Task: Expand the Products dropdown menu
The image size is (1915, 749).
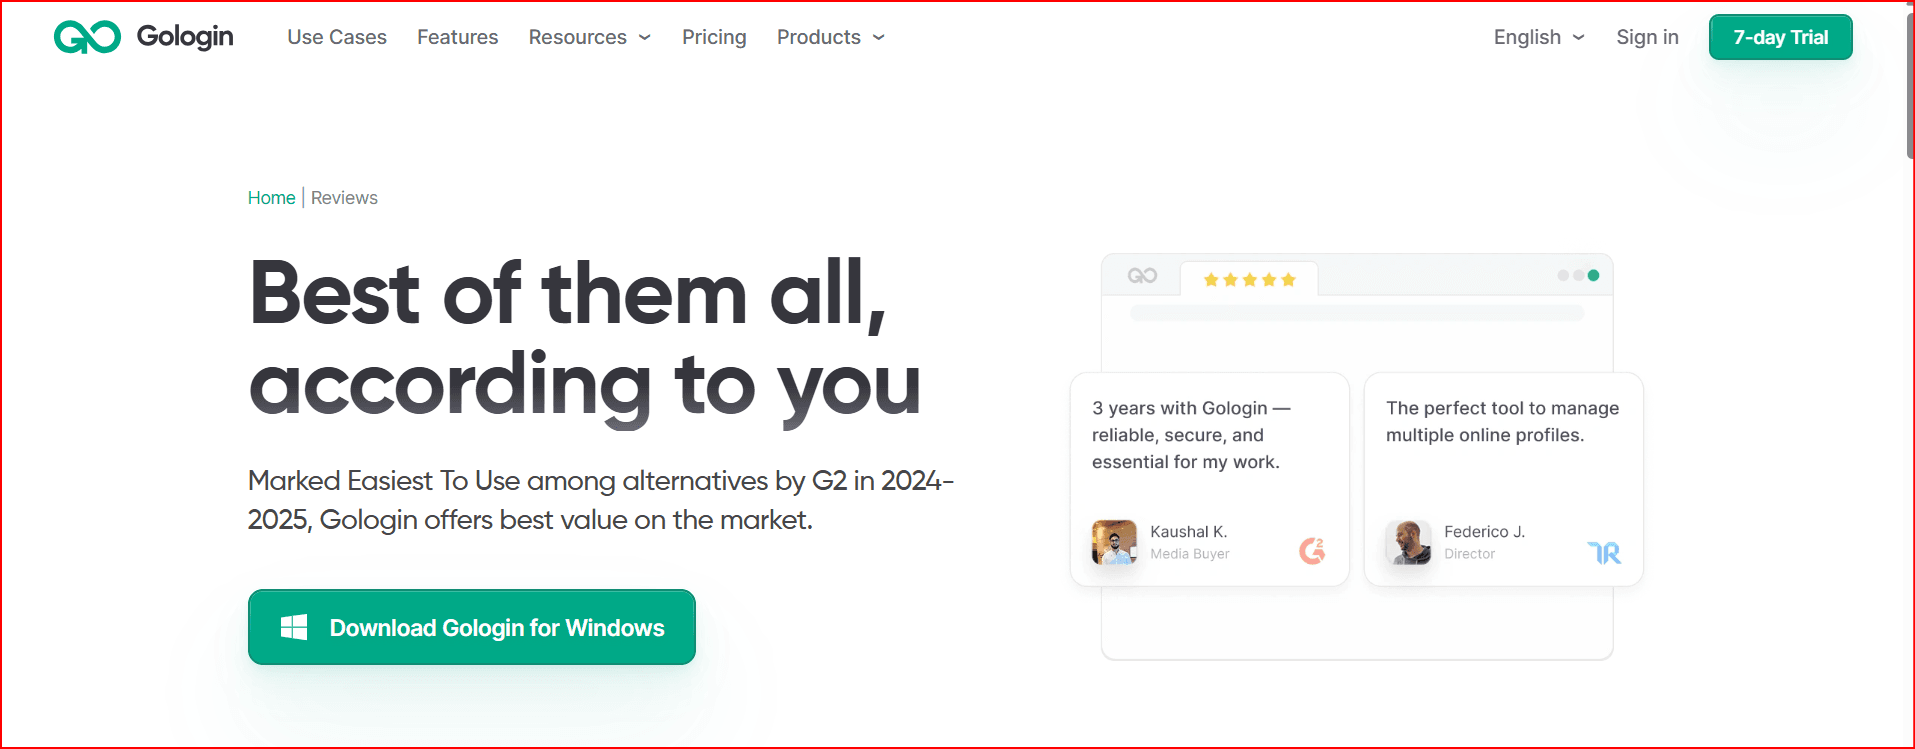Action: (x=830, y=37)
